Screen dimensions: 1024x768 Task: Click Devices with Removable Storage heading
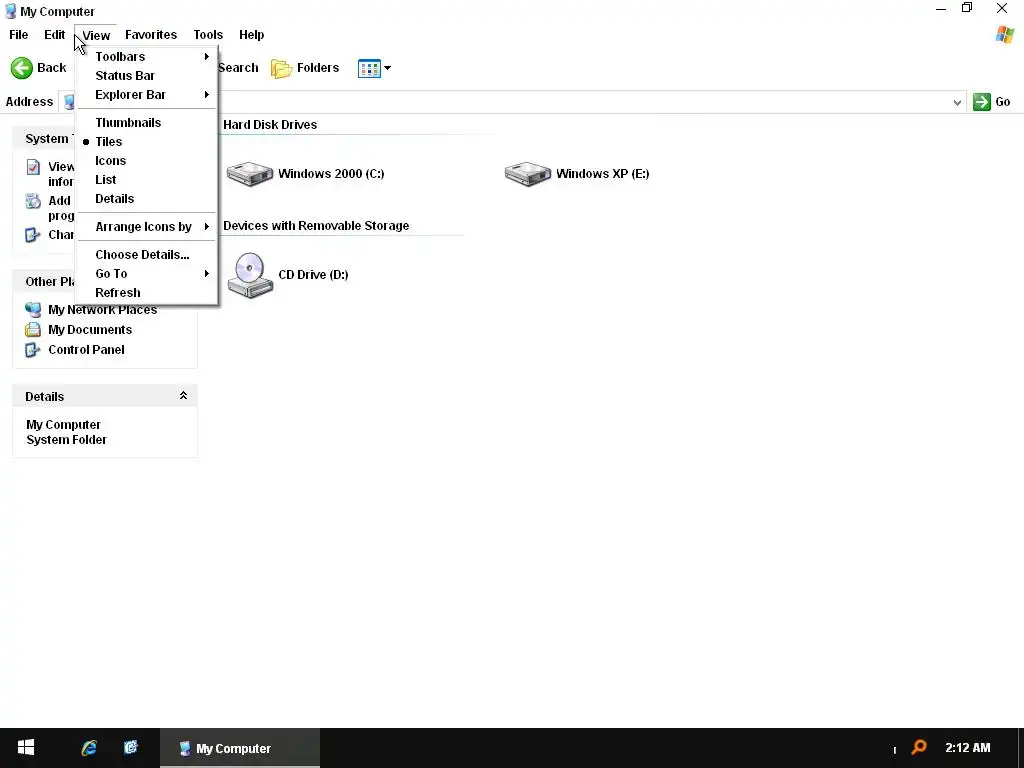[x=316, y=226]
